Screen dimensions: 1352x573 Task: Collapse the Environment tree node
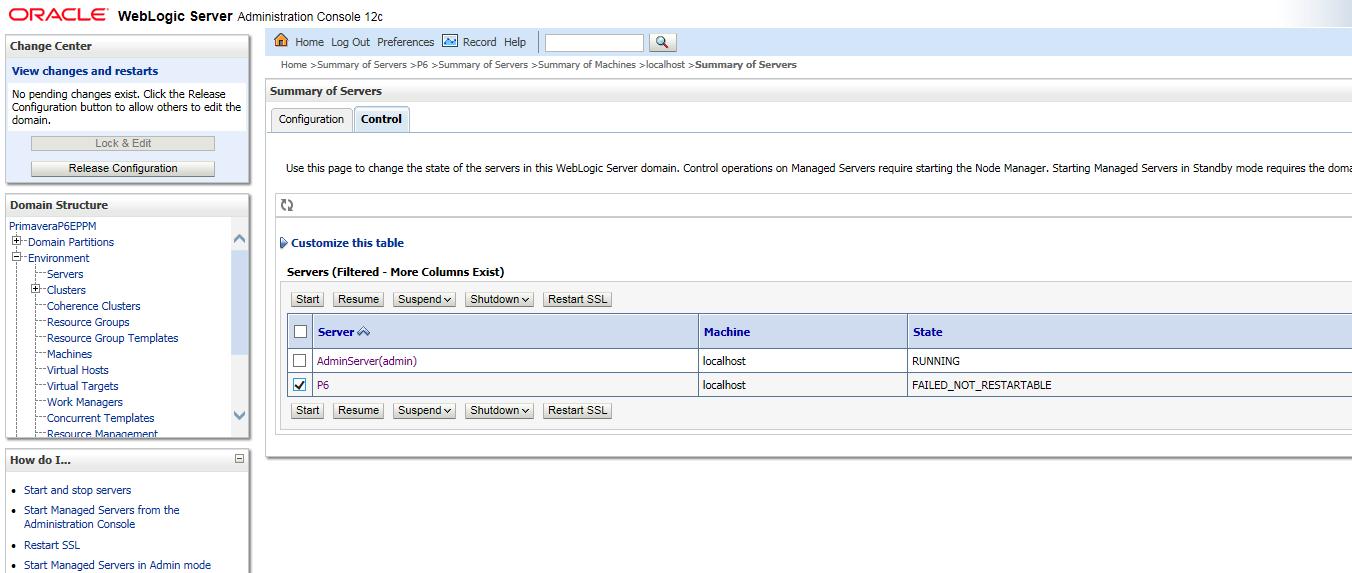(17, 257)
